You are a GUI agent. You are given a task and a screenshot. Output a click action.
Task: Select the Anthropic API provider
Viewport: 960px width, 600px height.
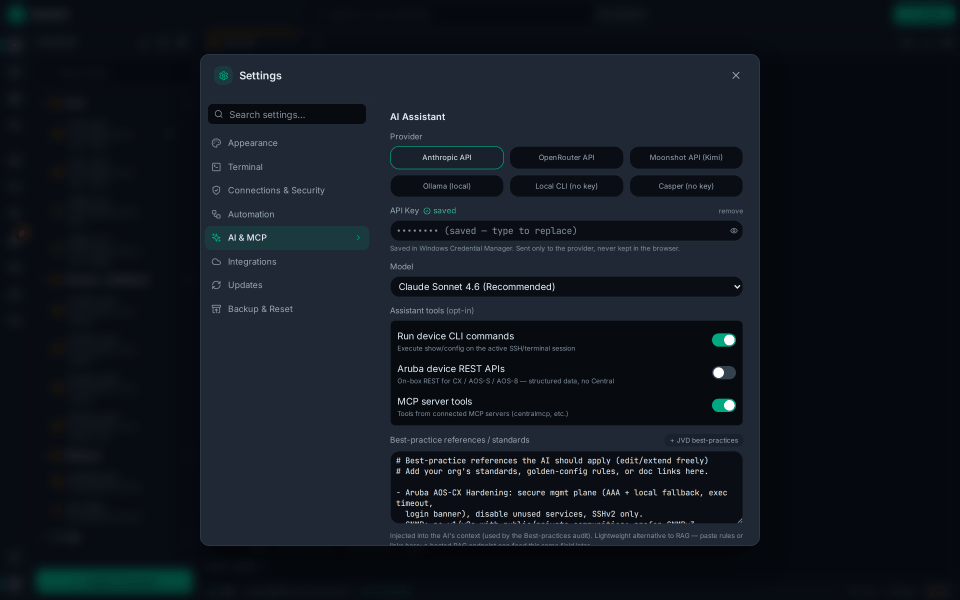click(x=447, y=157)
